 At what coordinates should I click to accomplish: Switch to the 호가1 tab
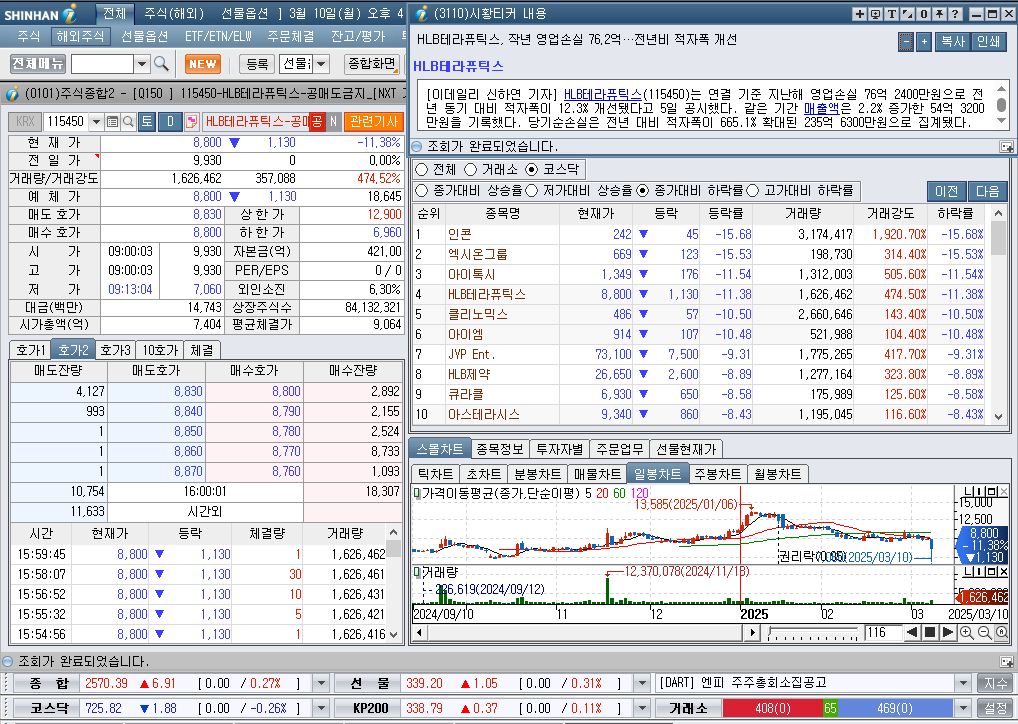point(31,350)
